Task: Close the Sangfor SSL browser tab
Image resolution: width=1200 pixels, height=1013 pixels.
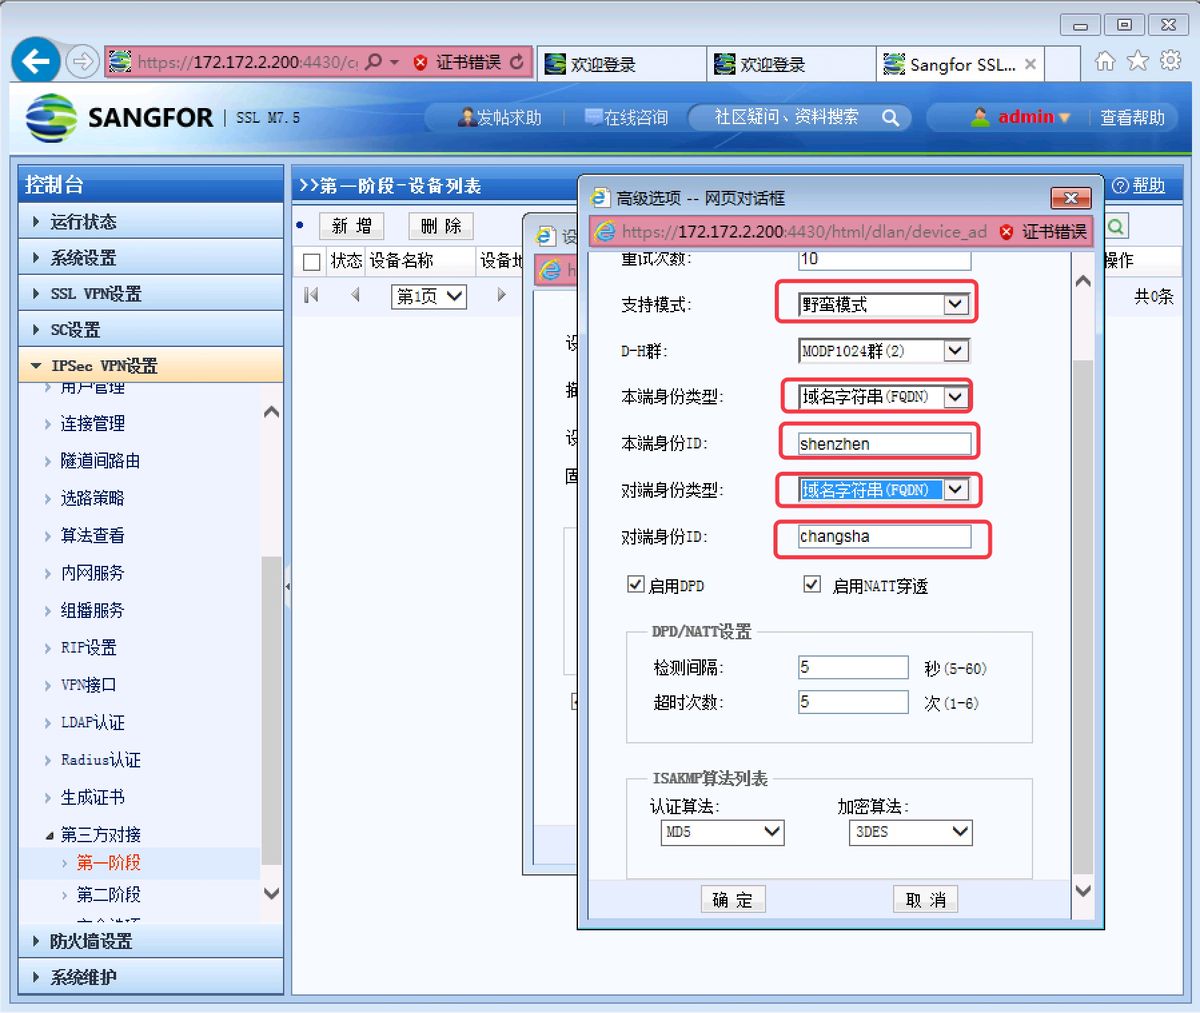Action: pos(1030,64)
